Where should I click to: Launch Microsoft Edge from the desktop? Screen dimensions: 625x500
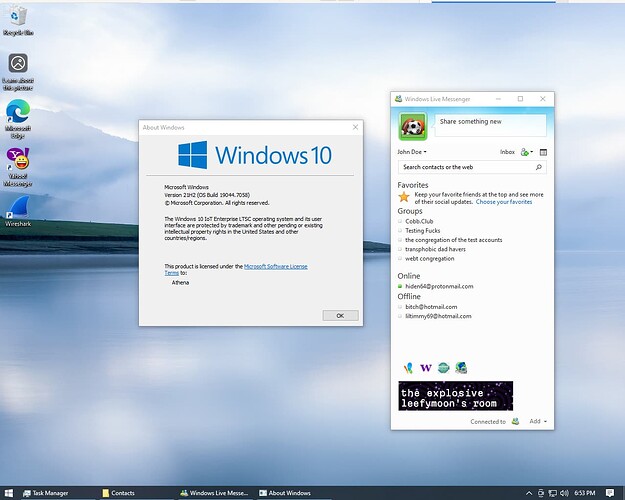(x=18, y=119)
